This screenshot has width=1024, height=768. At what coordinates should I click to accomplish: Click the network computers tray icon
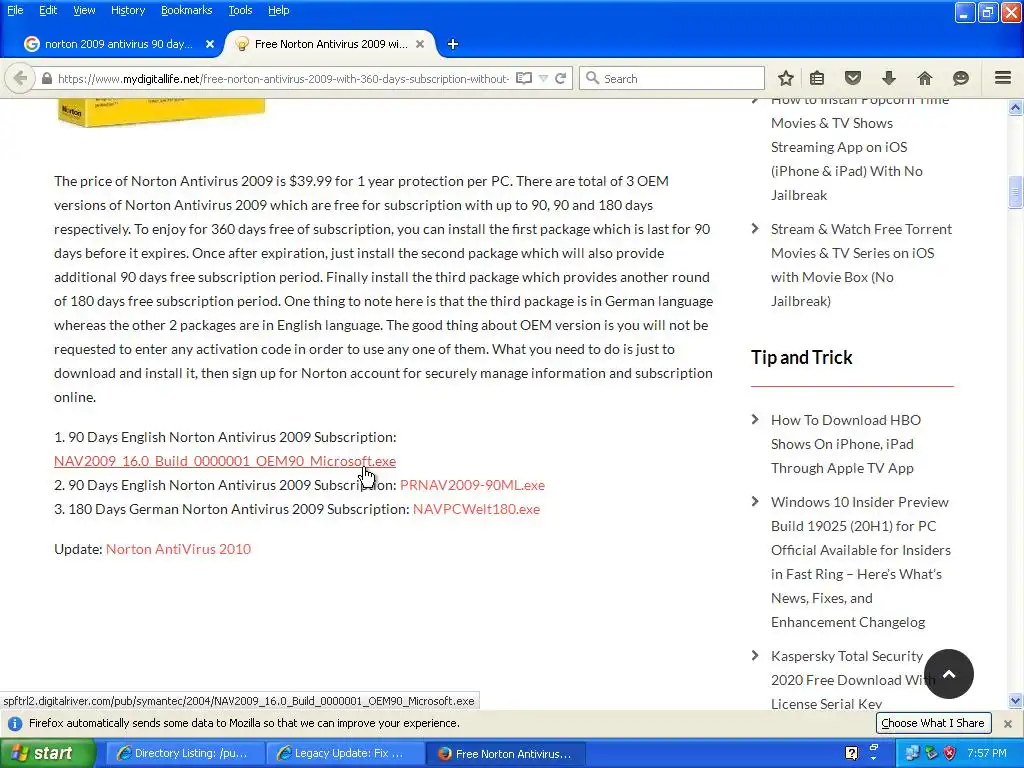click(912, 753)
